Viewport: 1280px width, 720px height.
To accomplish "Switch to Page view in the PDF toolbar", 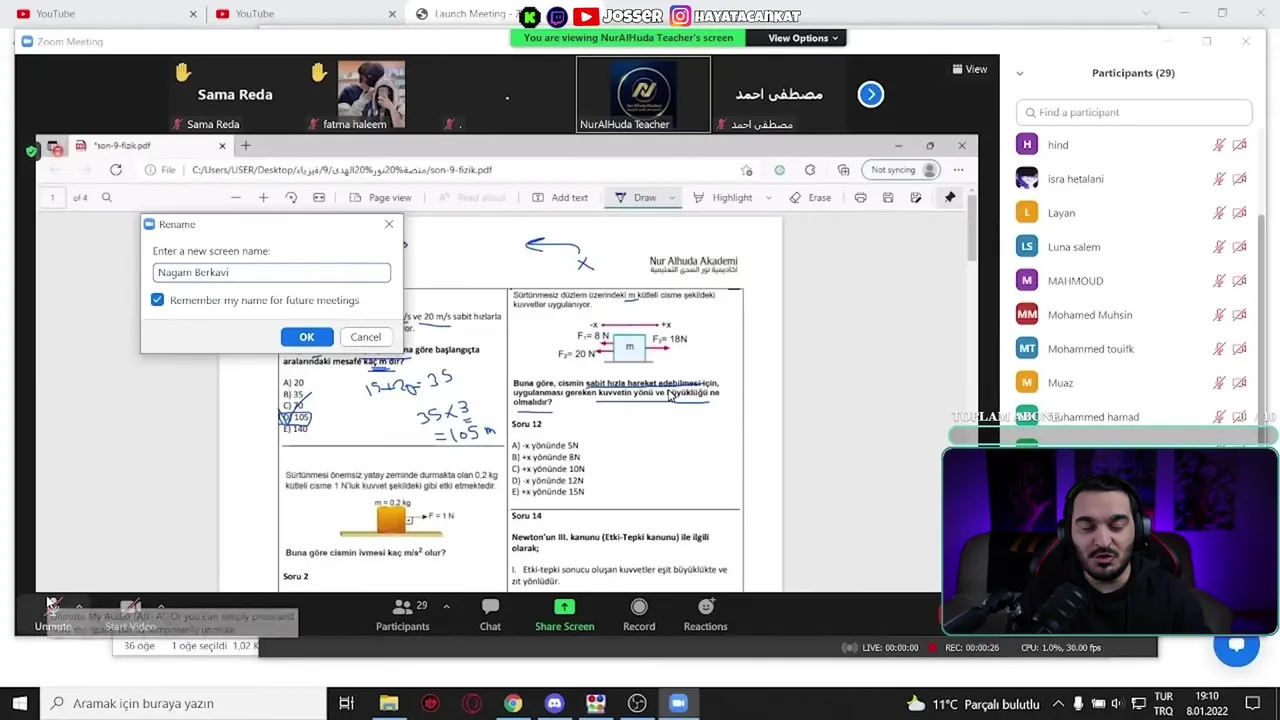I will 380,198.
